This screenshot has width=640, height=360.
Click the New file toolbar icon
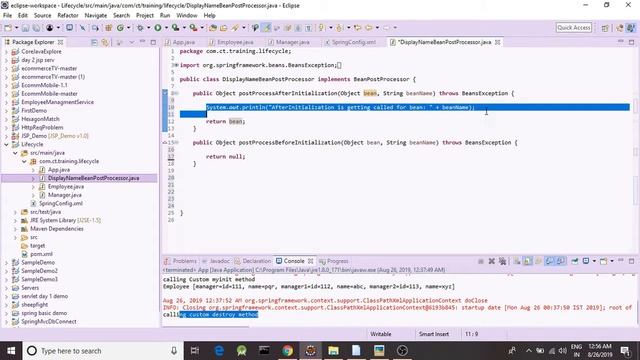pyautogui.click(x=8, y=28)
